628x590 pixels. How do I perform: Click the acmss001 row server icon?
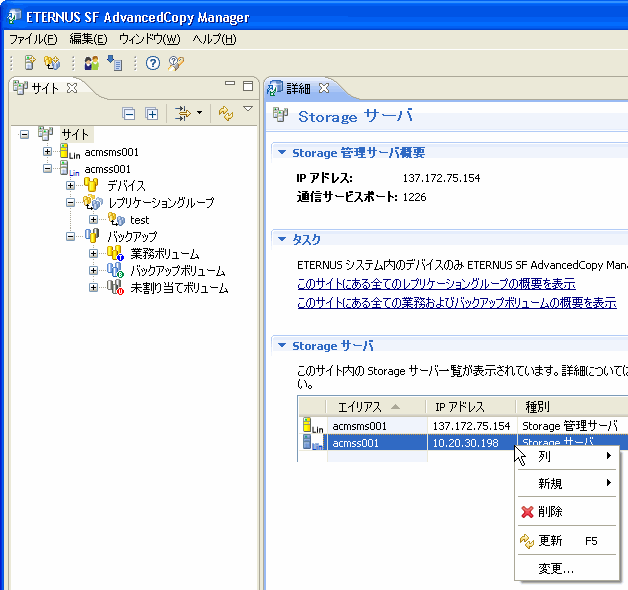point(313,442)
